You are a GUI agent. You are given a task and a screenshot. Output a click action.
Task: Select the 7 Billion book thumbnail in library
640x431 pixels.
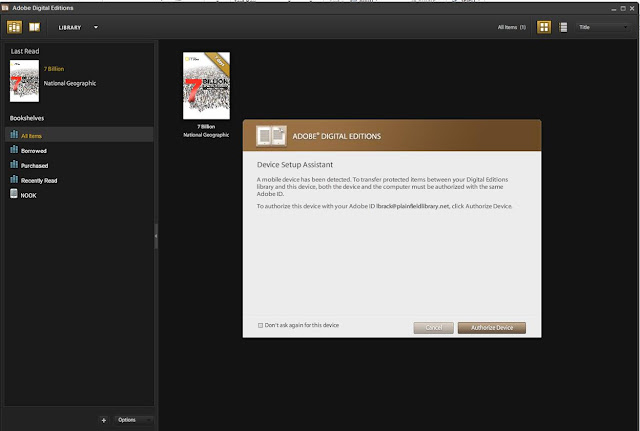pos(206,86)
